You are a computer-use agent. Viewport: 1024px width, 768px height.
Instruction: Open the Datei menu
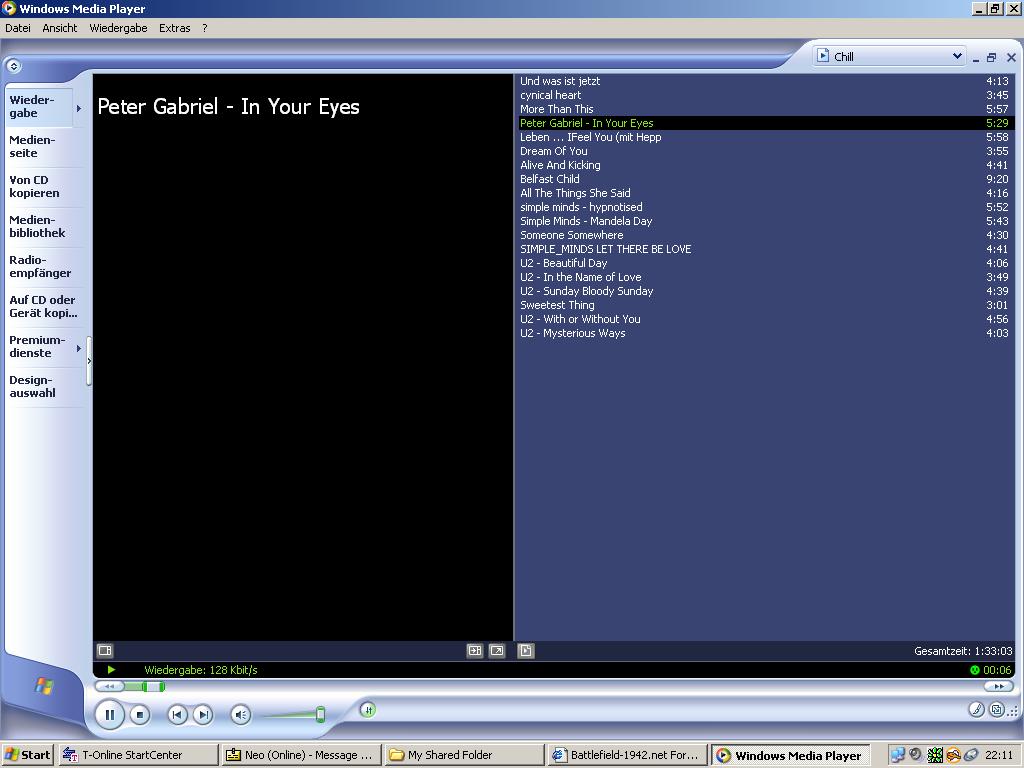click(18, 28)
